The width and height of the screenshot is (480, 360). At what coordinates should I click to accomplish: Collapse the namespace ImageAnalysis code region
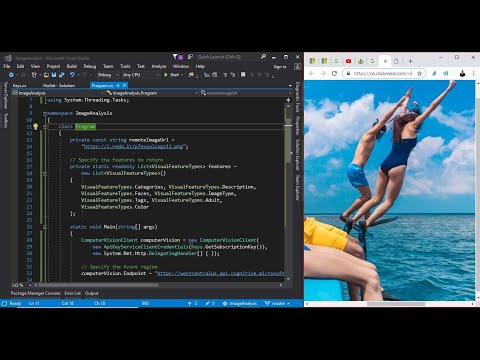pos(45,113)
